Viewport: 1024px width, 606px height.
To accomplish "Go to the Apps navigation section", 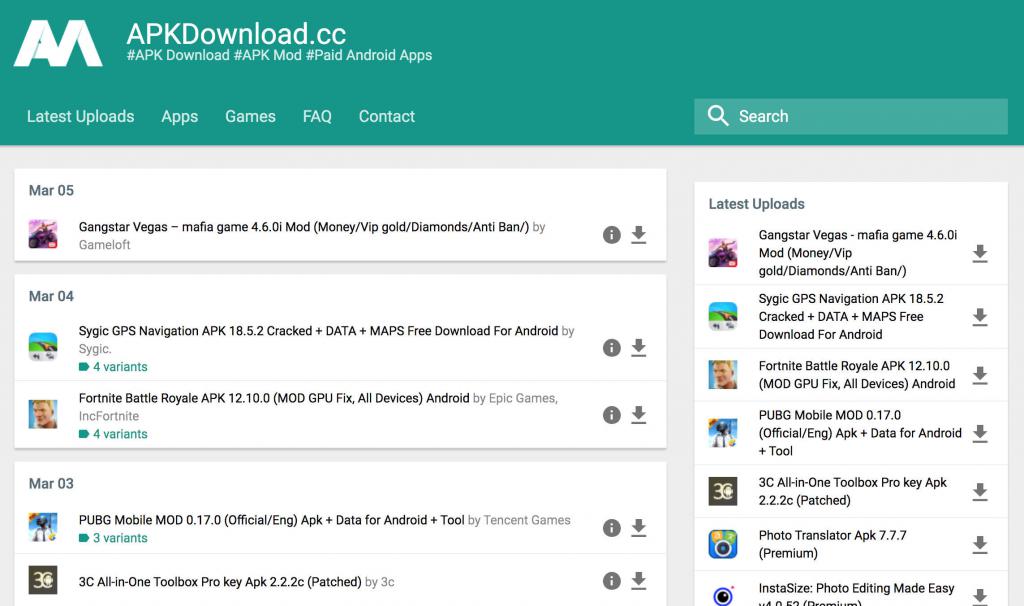I will (180, 116).
